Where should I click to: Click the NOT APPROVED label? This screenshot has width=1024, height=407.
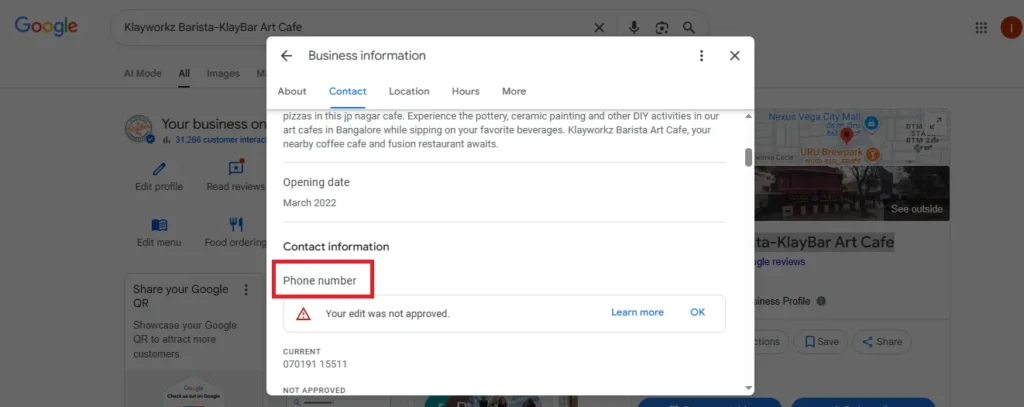coord(314,391)
